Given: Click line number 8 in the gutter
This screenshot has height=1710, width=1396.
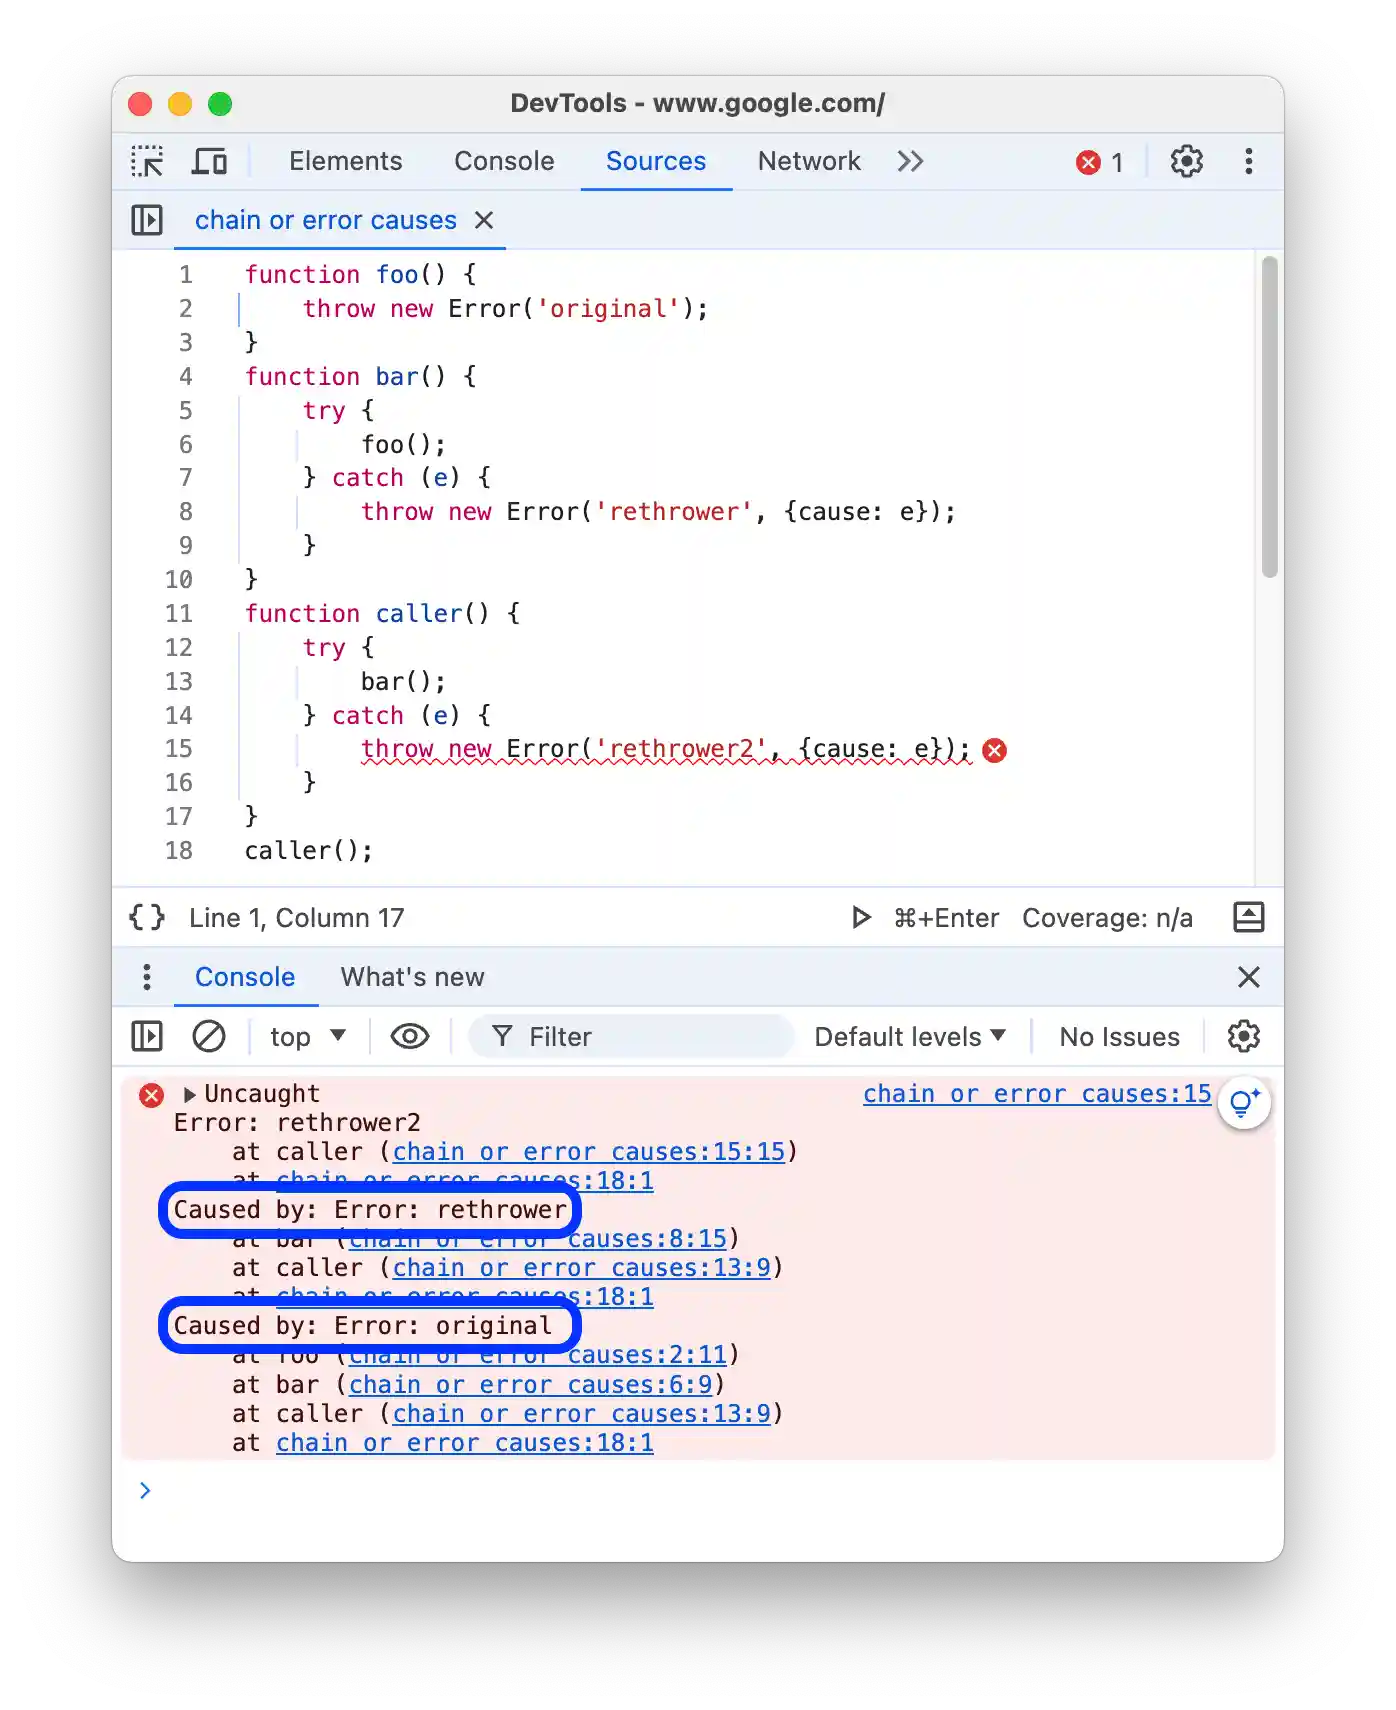Looking at the screenshot, I should [x=185, y=512].
